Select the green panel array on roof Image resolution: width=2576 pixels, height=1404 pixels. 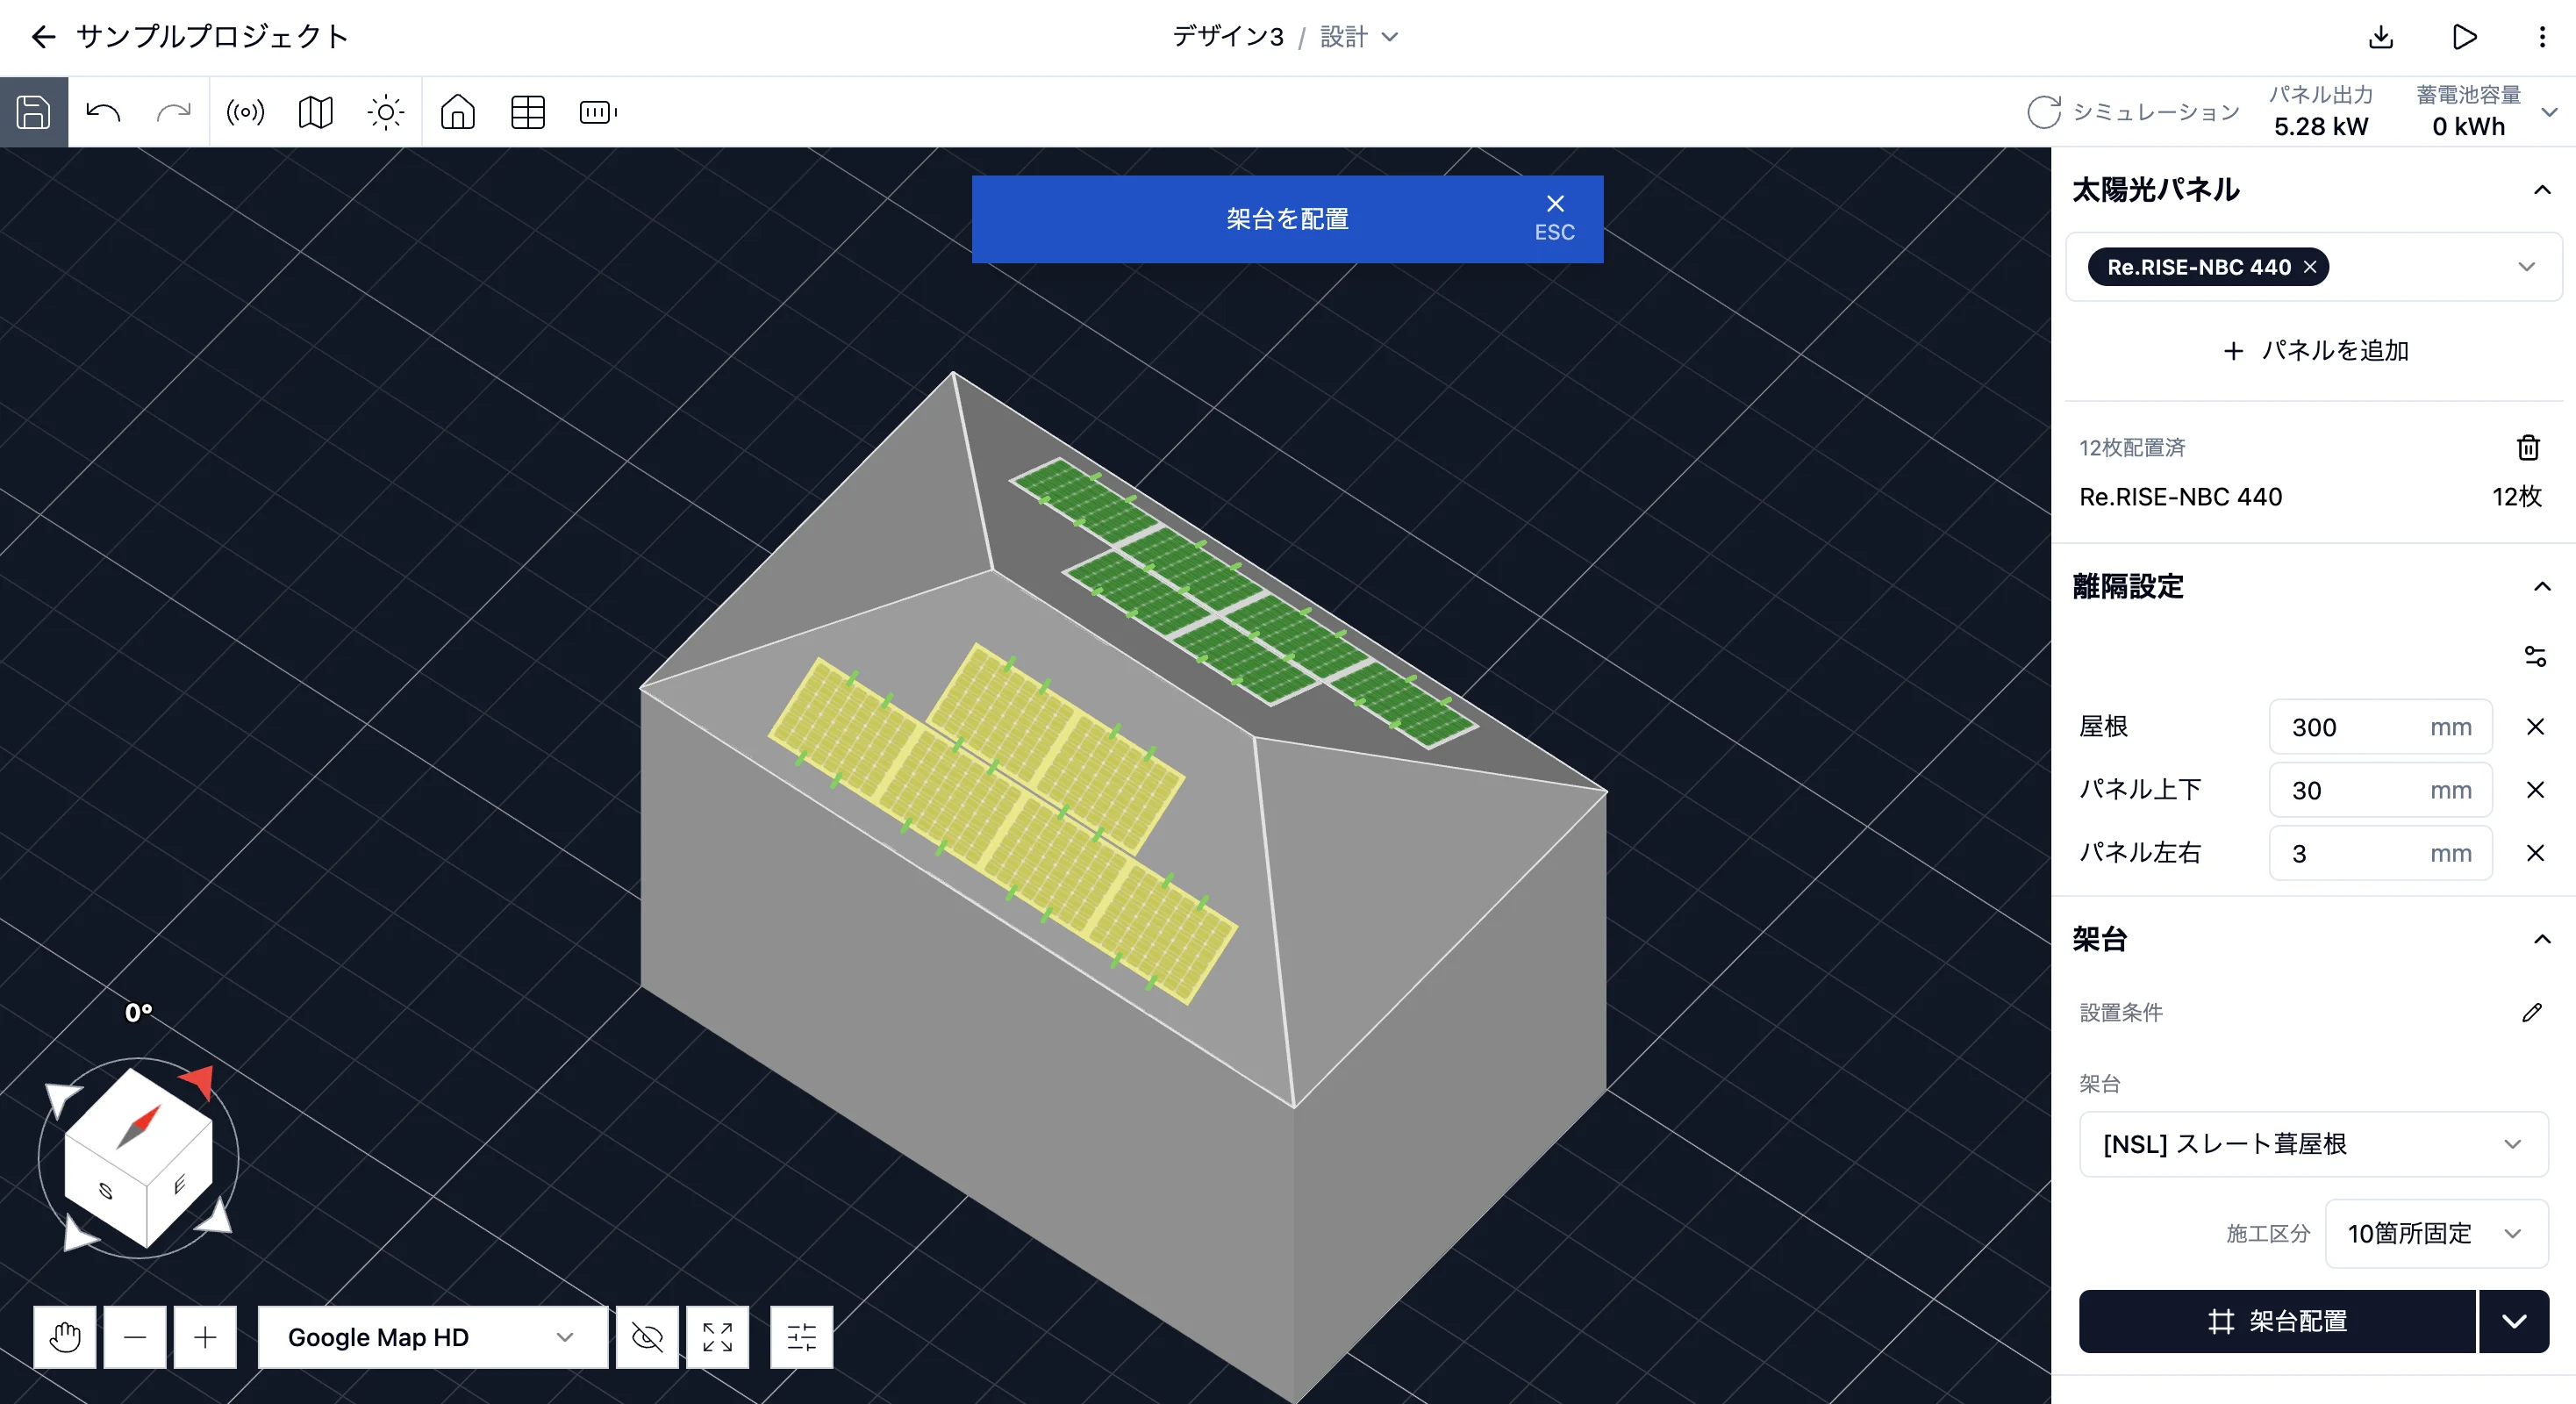tap(1243, 602)
